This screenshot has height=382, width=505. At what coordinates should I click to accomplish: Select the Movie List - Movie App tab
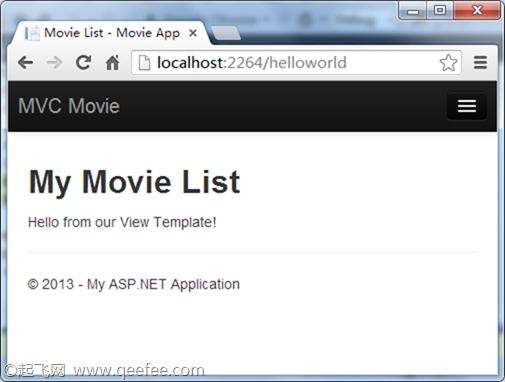[111, 33]
